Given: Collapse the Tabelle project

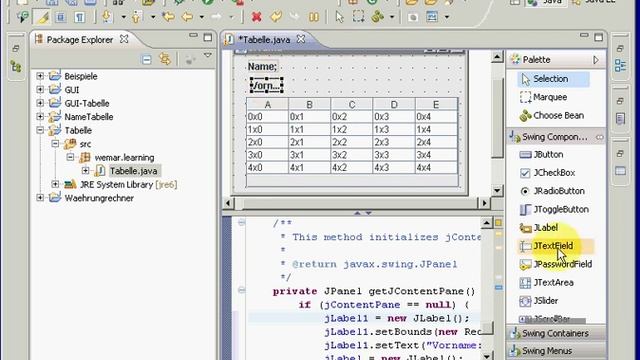Looking at the screenshot, I should [x=40, y=130].
